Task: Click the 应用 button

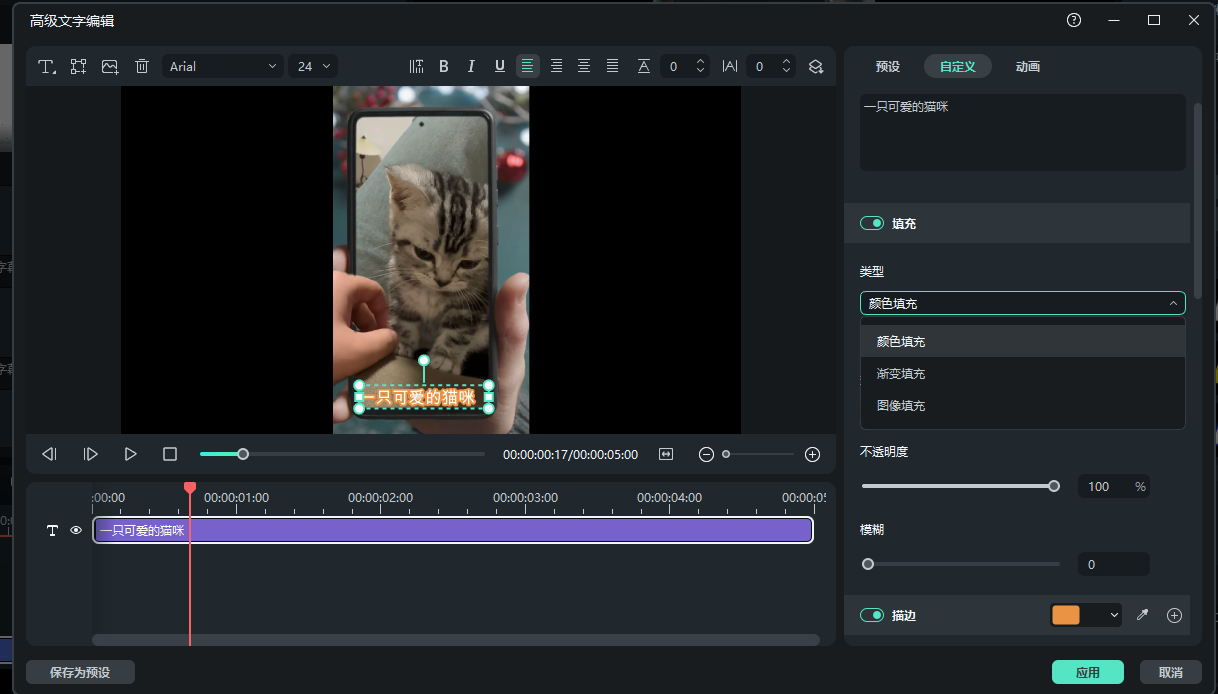Action: [x=1087, y=672]
